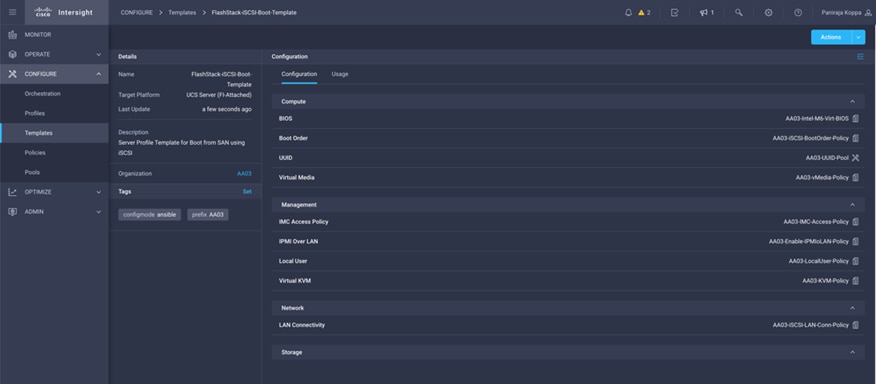Open the search magnifier icon
876x384 pixels.
click(739, 12)
